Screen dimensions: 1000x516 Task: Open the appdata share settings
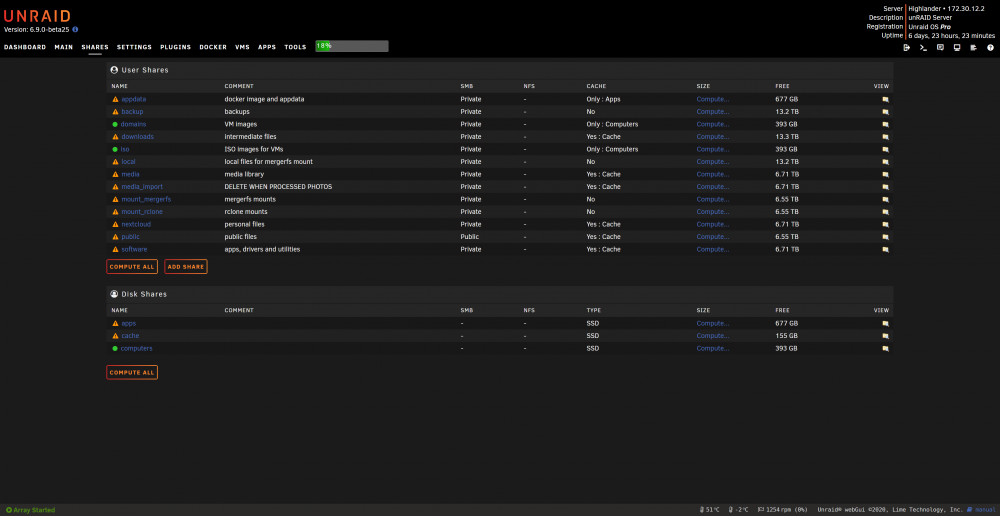tap(134, 100)
